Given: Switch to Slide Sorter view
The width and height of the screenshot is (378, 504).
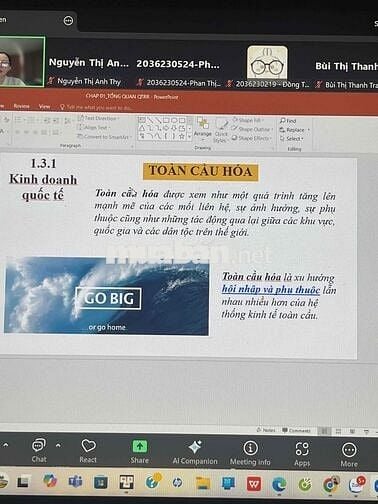Looking at the screenshot, I should click(338, 431).
